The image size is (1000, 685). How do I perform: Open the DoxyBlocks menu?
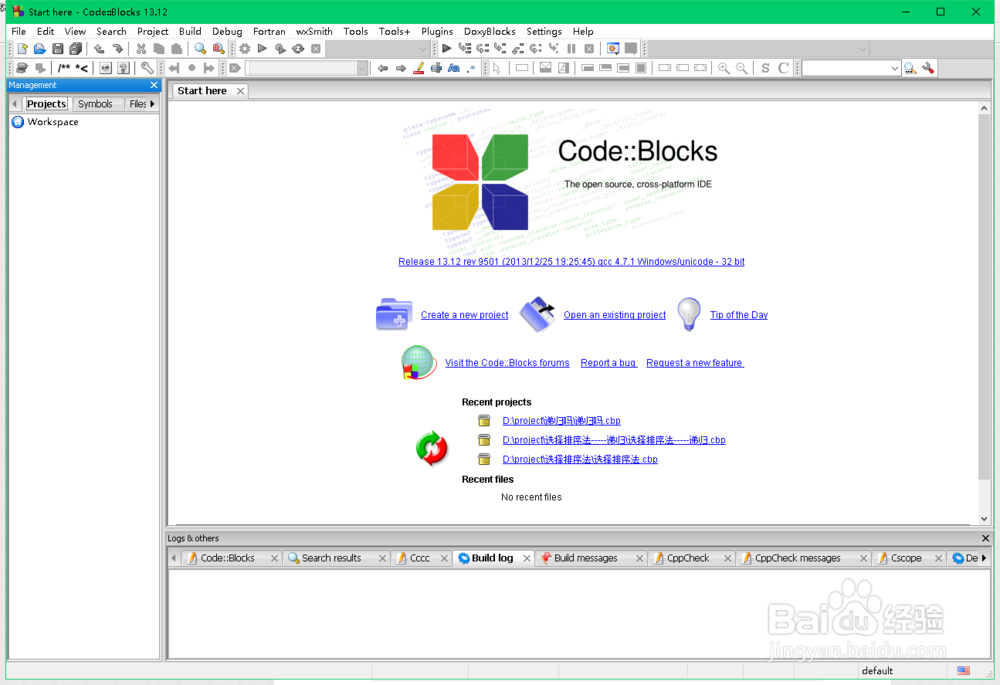[x=489, y=31]
